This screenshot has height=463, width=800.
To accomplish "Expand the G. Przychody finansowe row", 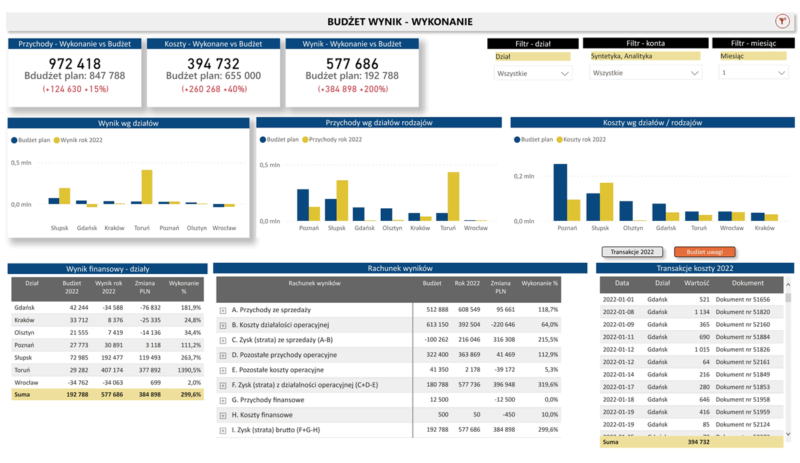I will (x=223, y=400).
